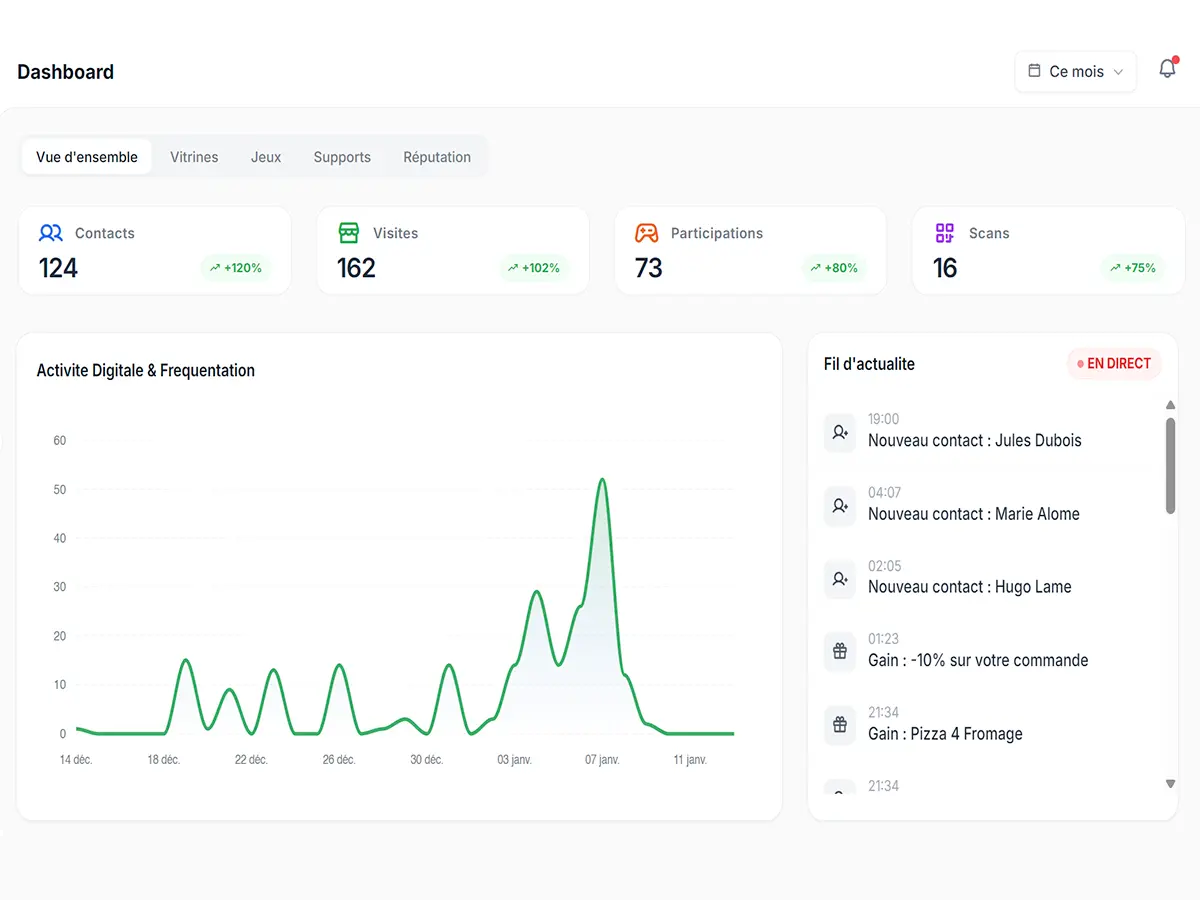The width and height of the screenshot is (1200, 900).
Task: Click the Visites storefront icon
Action: coord(348,232)
